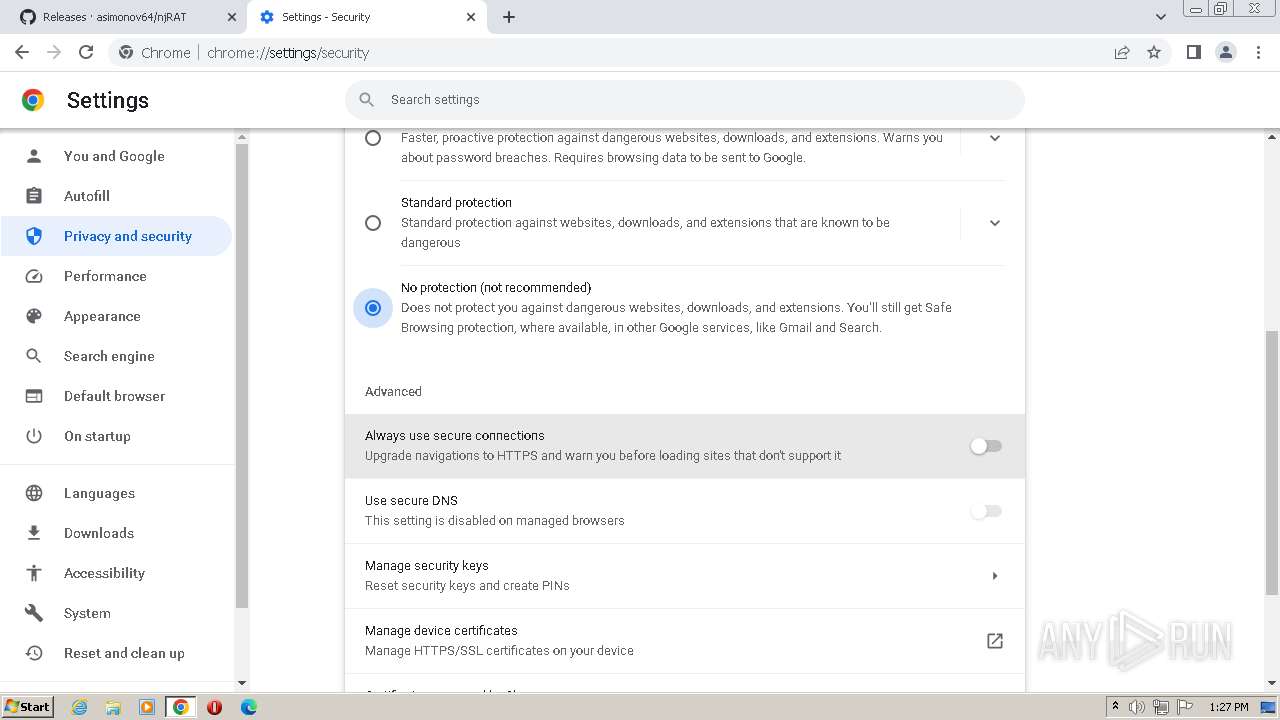This screenshot has width=1280, height=720.
Task: Show hidden tray icons arrow
Action: pos(1115,706)
